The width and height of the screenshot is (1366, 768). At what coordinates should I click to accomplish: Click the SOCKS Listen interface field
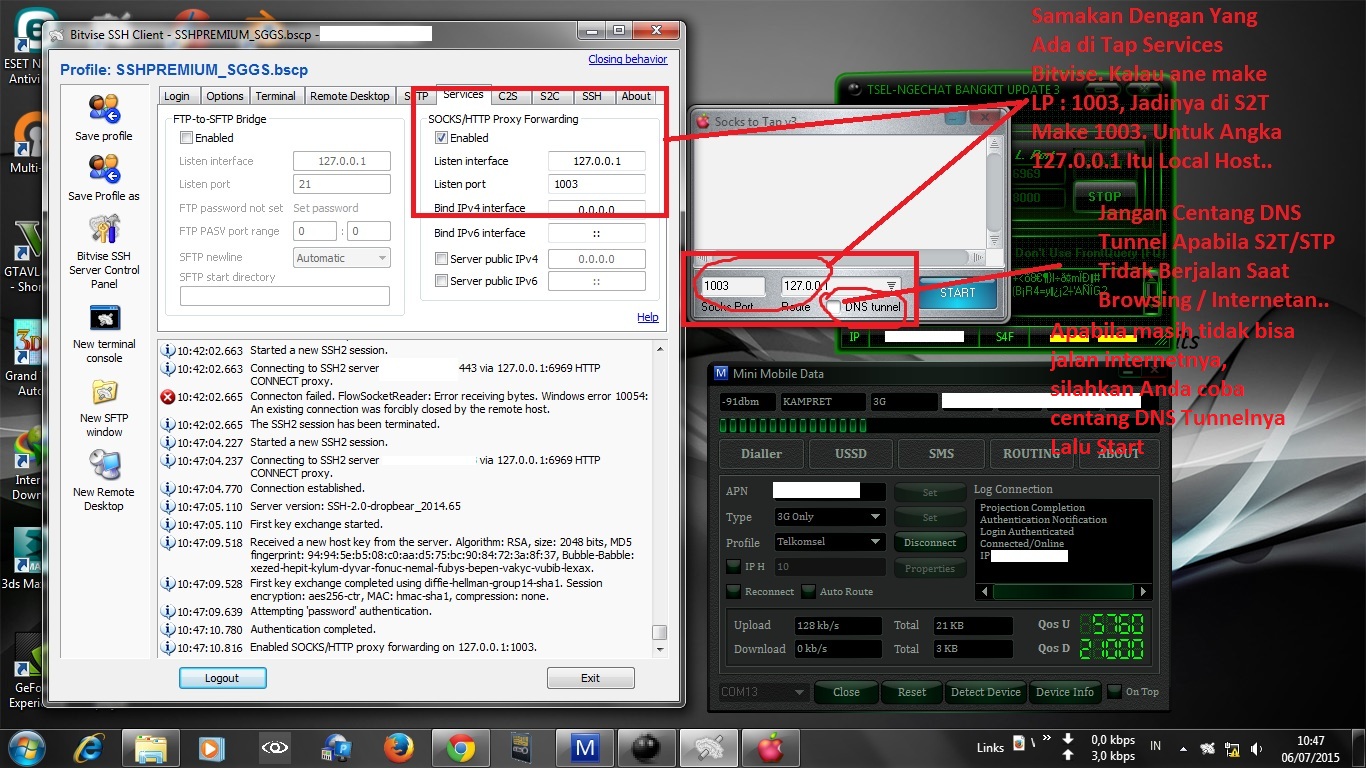coord(597,161)
